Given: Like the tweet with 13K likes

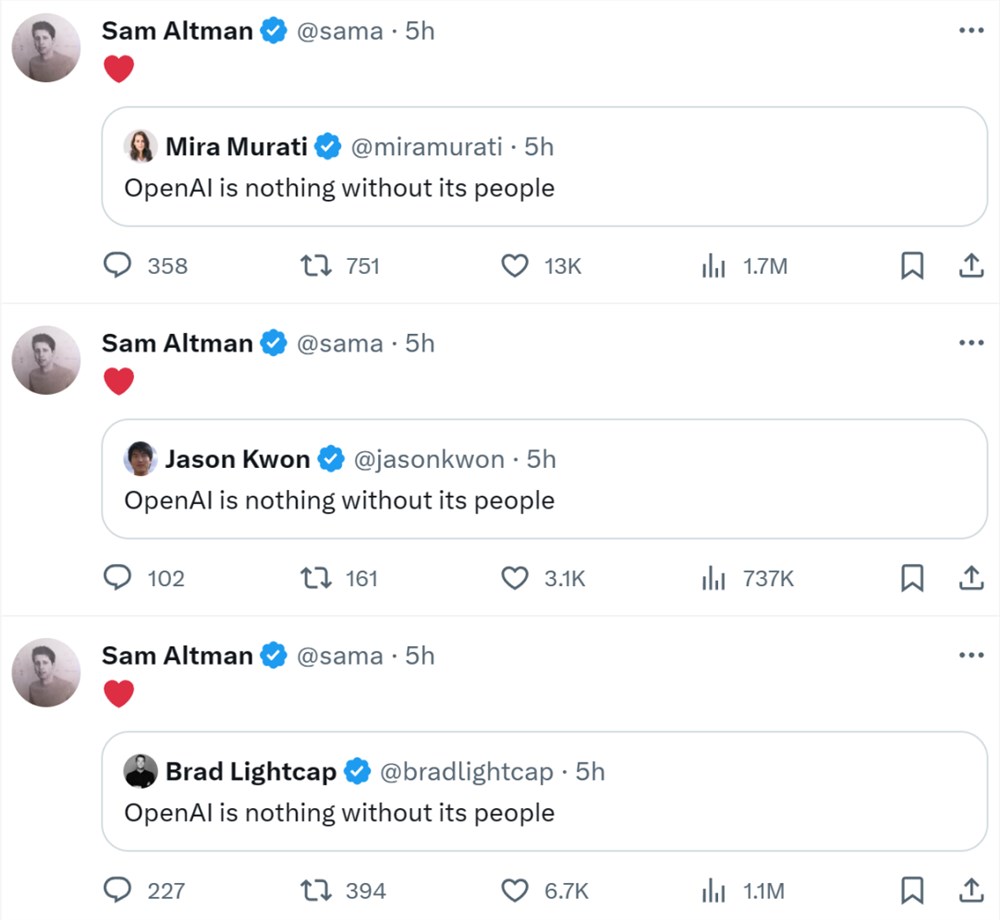Looking at the screenshot, I should pos(515,265).
